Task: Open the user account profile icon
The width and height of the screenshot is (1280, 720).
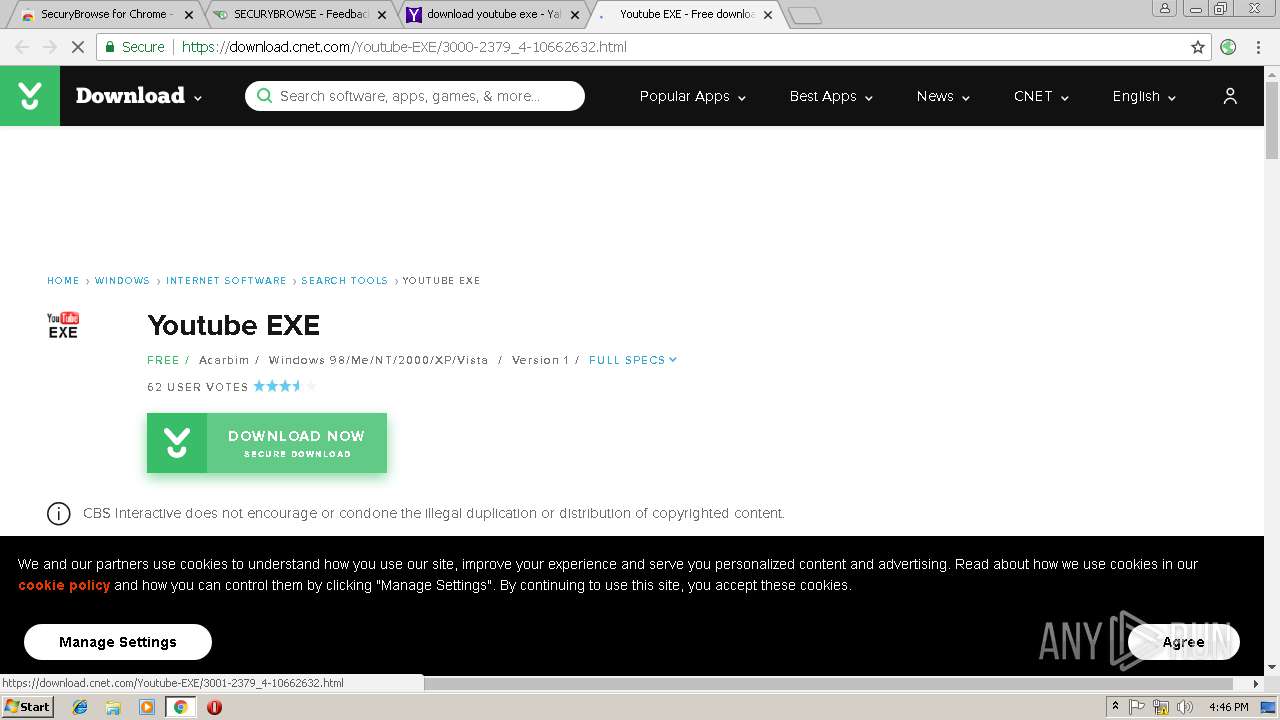Action: (1230, 96)
